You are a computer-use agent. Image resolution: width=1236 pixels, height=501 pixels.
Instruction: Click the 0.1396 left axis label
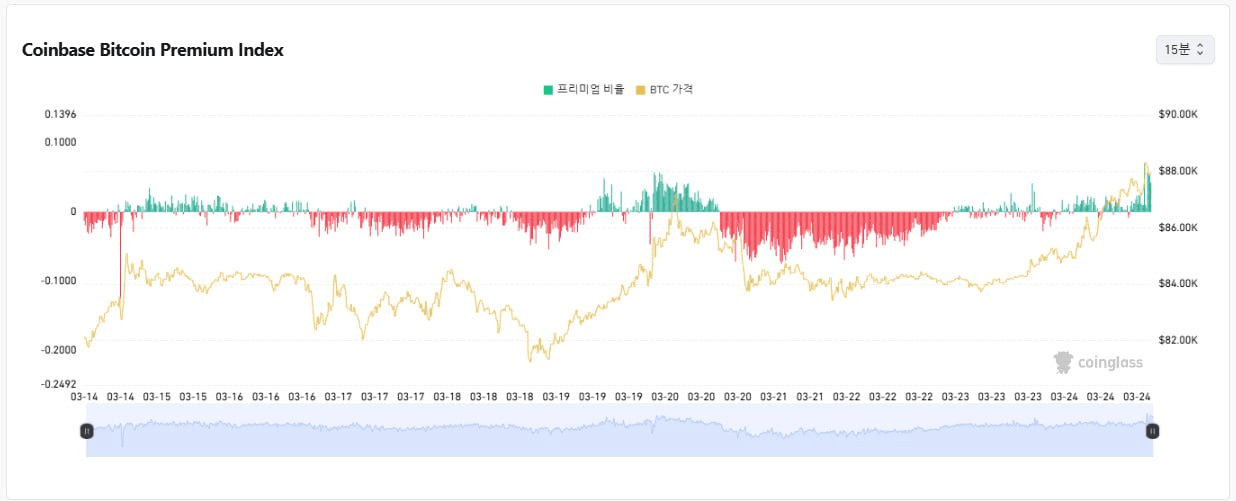pyautogui.click(x=60, y=115)
